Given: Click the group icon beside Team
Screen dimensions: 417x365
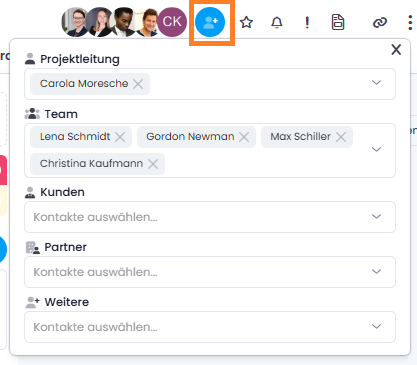Looking at the screenshot, I should coord(32,114).
